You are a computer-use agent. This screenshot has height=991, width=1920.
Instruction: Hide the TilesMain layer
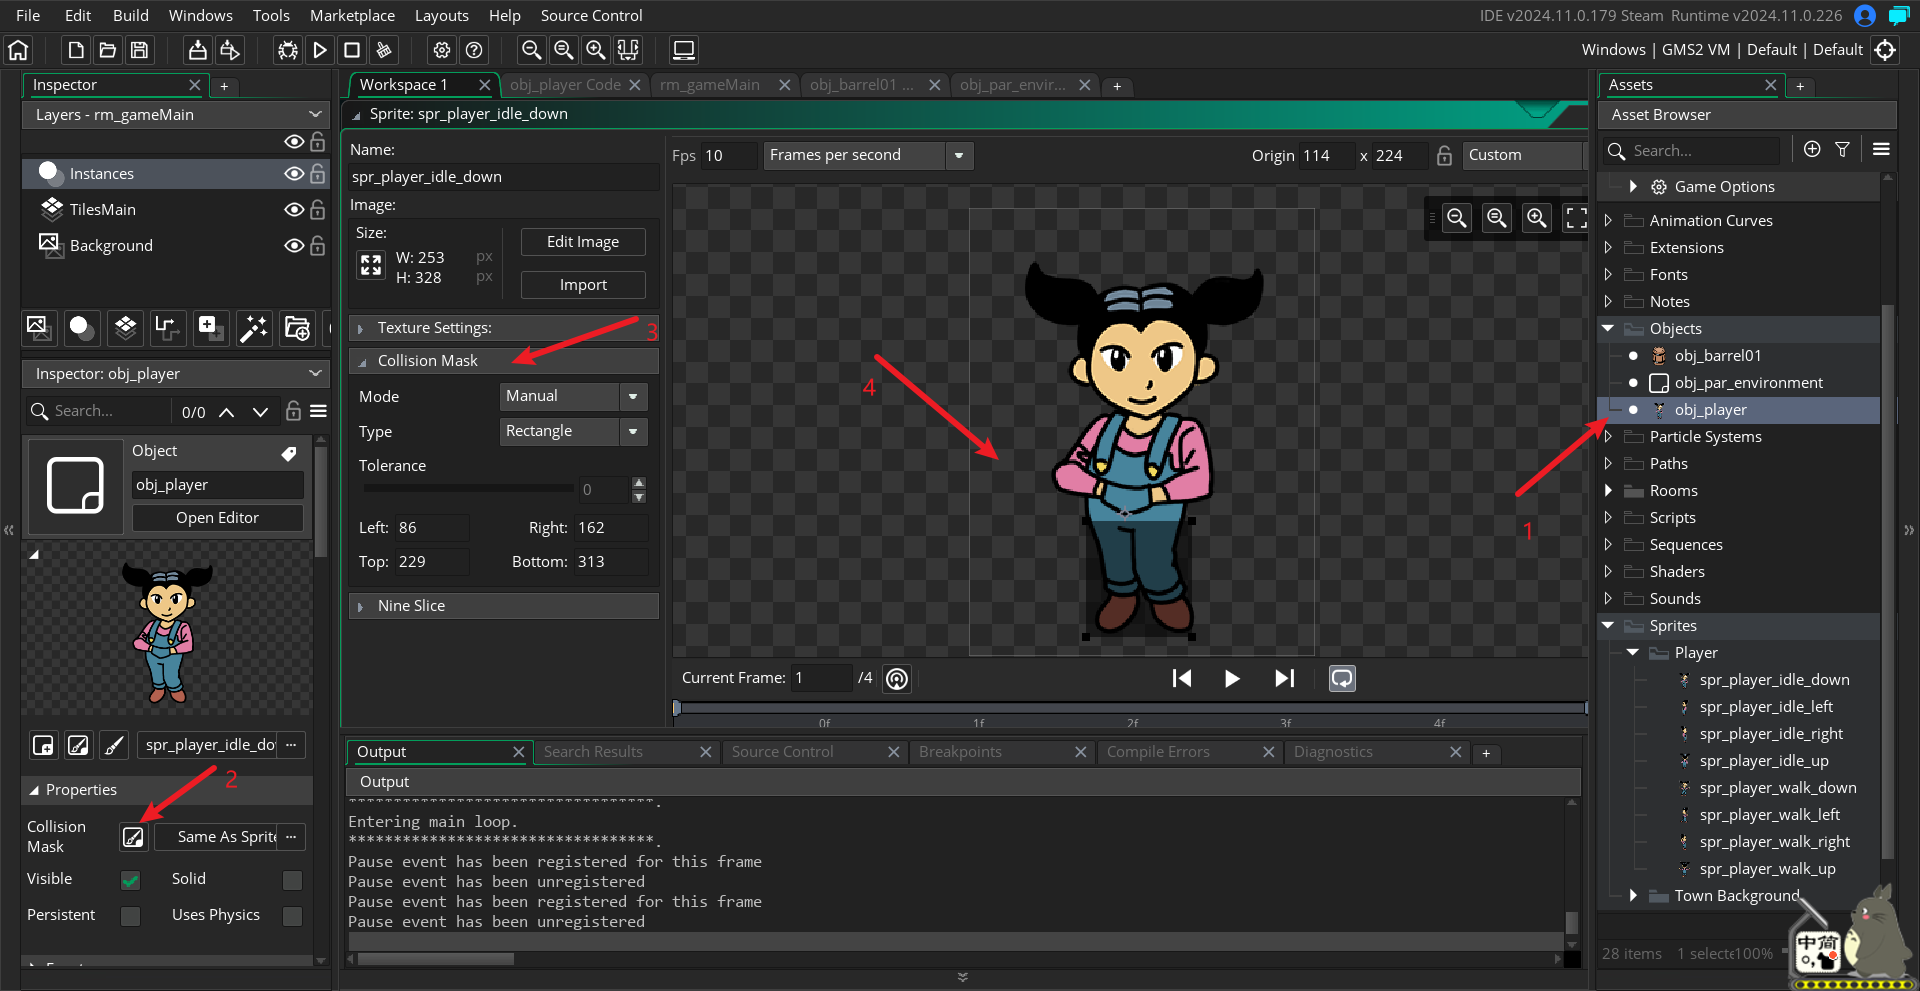293,210
